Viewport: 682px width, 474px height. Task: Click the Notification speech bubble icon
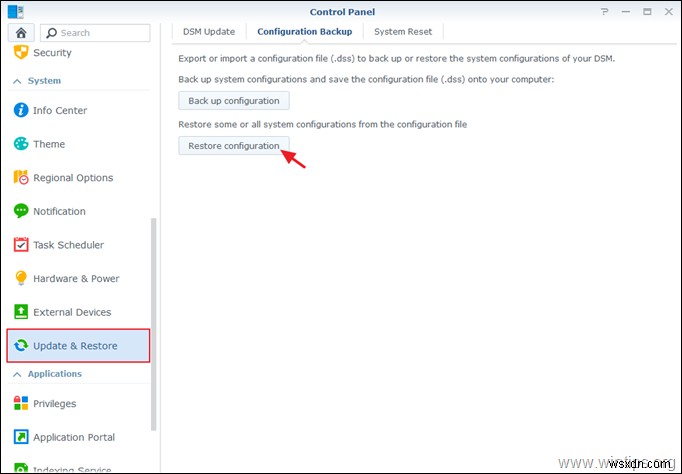pyautogui.click(x=21, y=211)
